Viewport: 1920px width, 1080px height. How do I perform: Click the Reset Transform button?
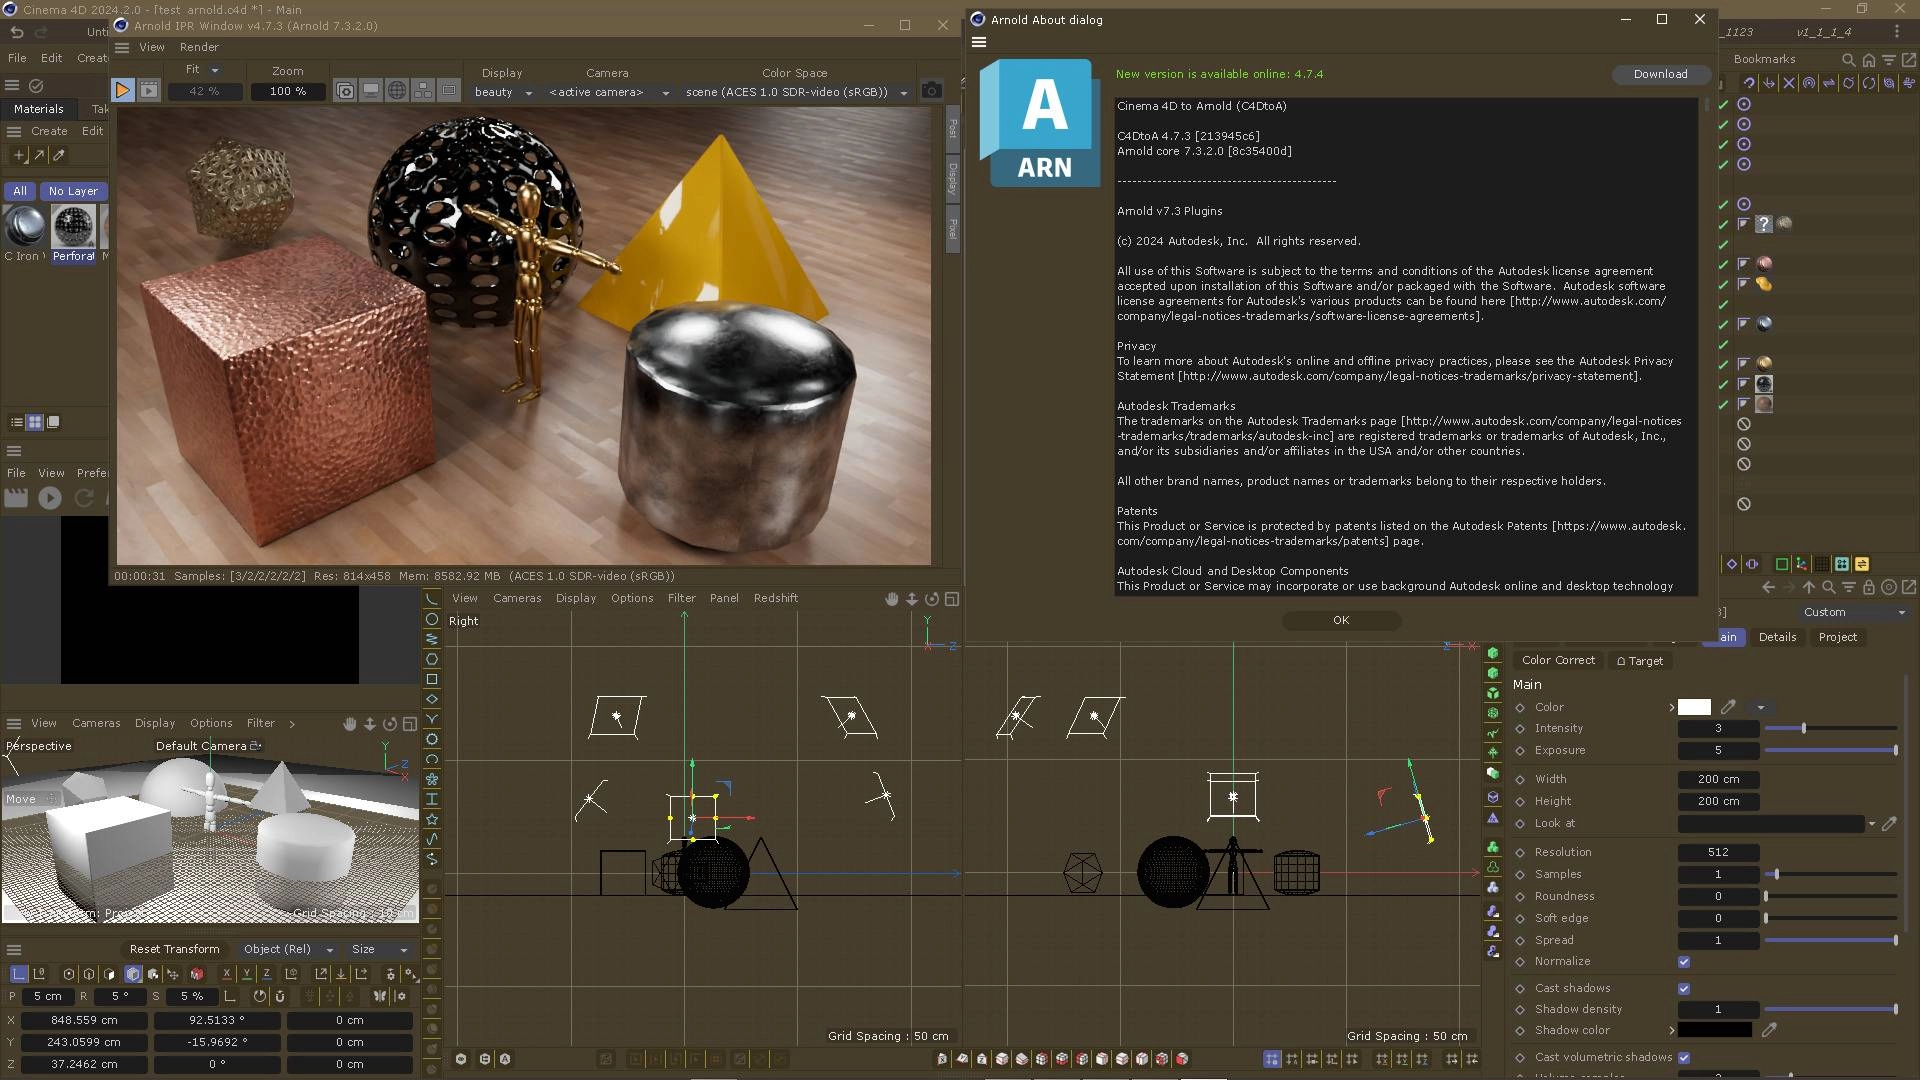pyautogui.click(x=175, y=950)
